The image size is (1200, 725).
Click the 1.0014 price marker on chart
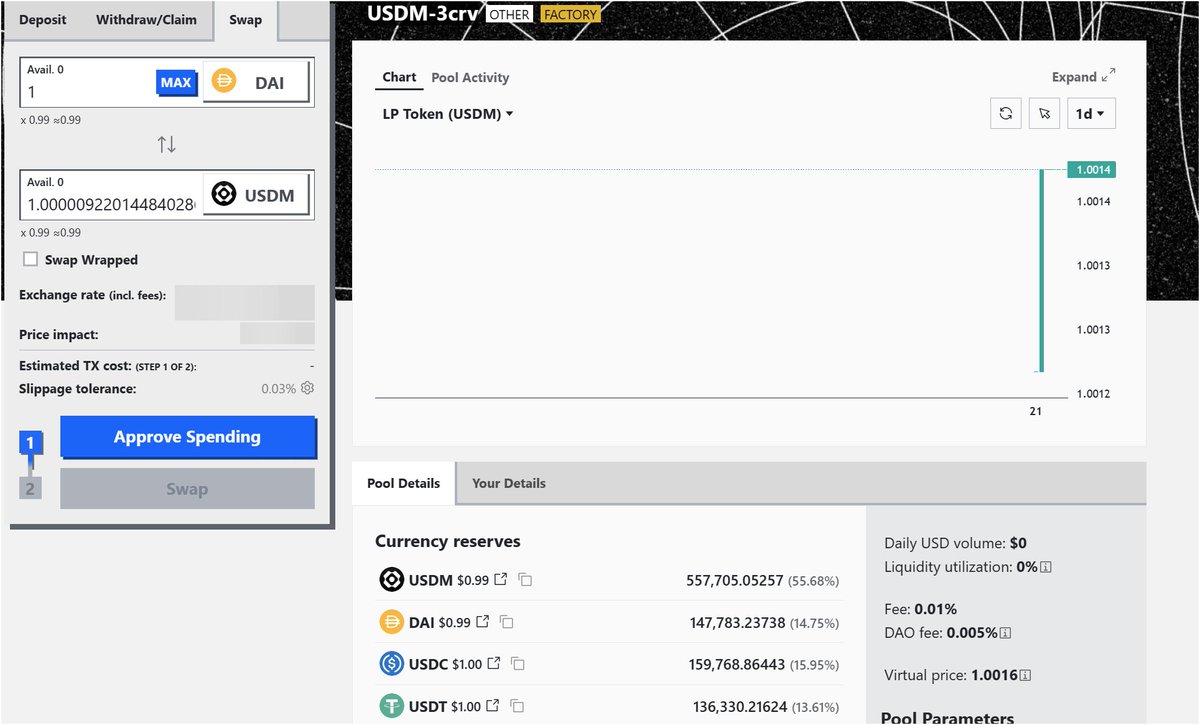1091,170
